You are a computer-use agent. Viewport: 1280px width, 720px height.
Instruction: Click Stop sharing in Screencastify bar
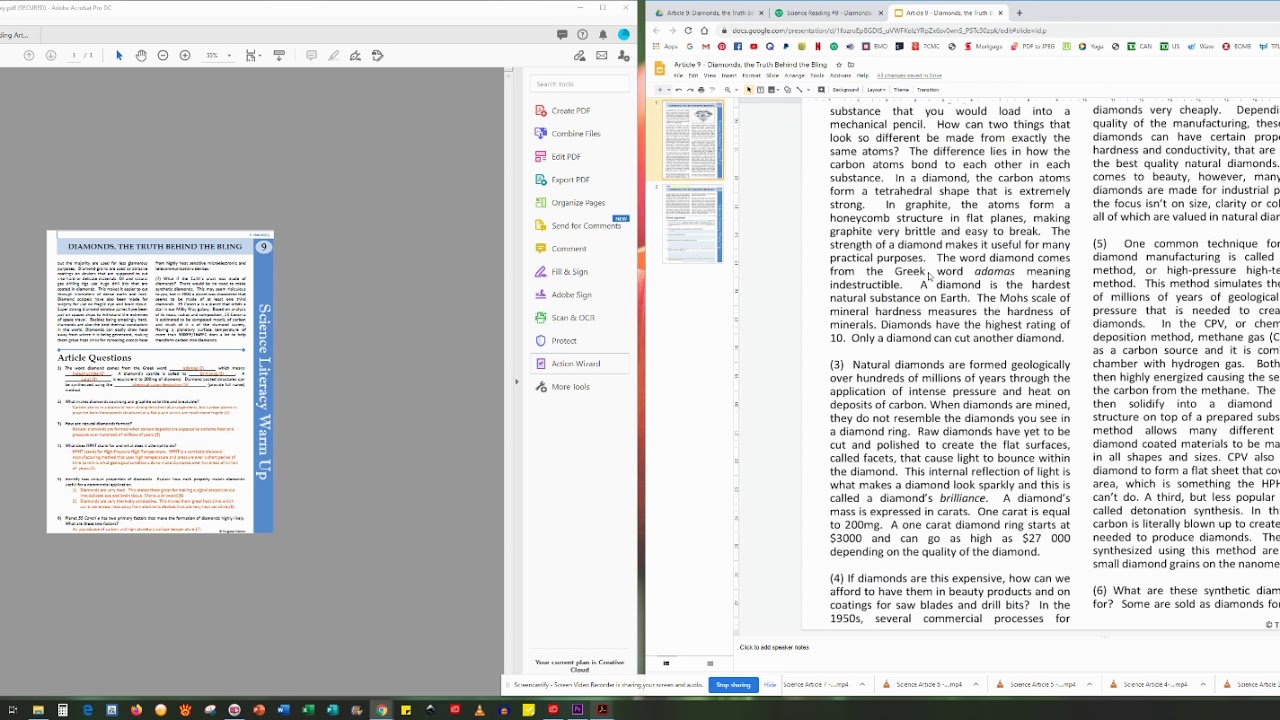733,685
